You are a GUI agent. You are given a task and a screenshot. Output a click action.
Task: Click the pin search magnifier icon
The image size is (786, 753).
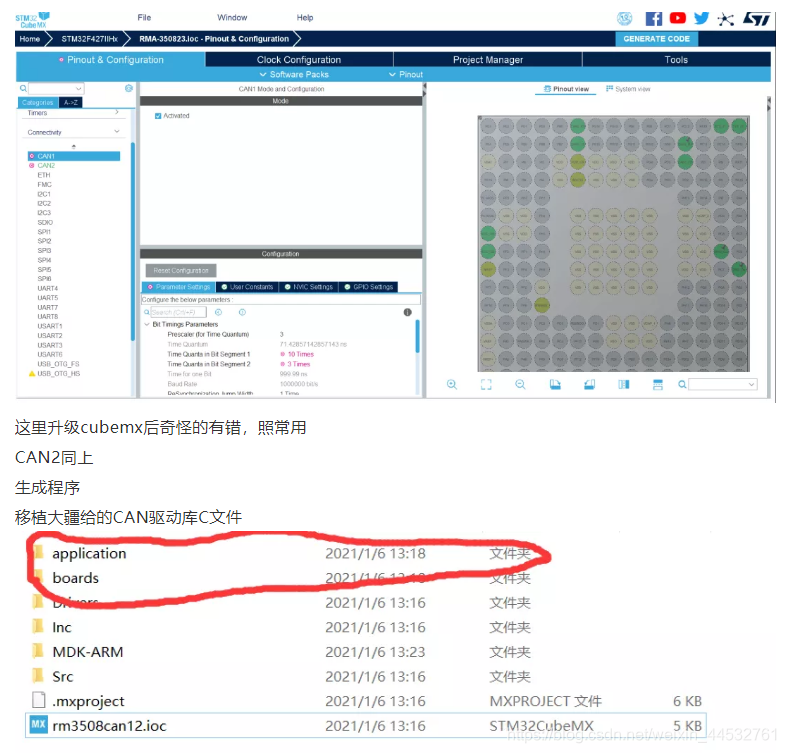point(682,385)
